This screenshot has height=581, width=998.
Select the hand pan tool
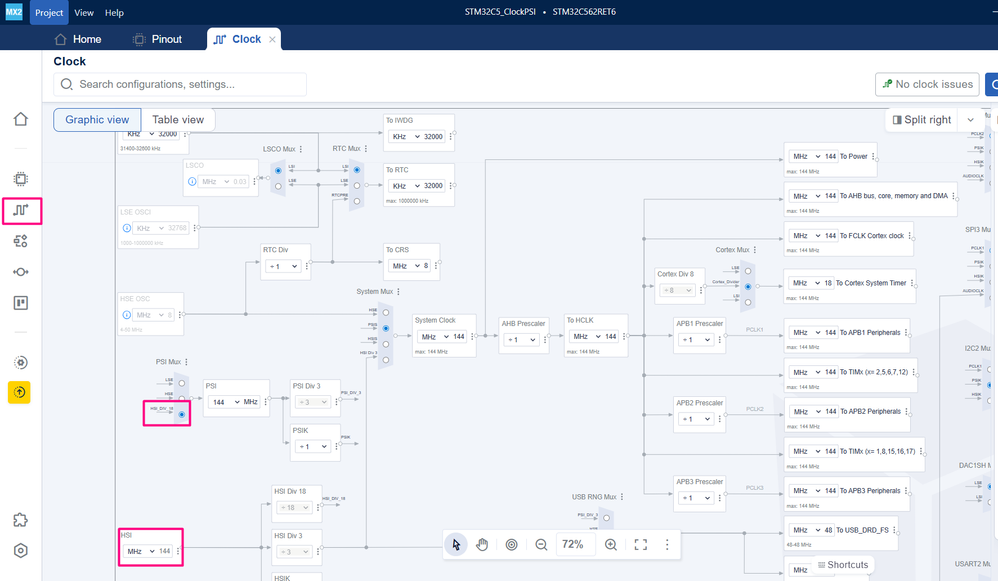[482, 544]
